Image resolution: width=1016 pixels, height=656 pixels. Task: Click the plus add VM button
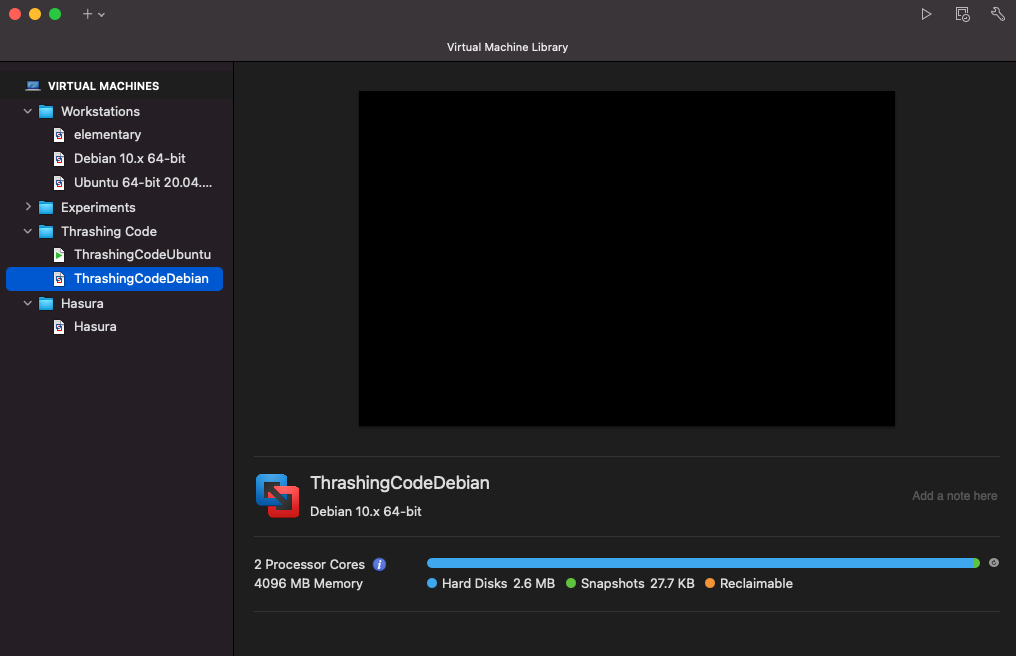pyautogui.click(x=87, y=14)
